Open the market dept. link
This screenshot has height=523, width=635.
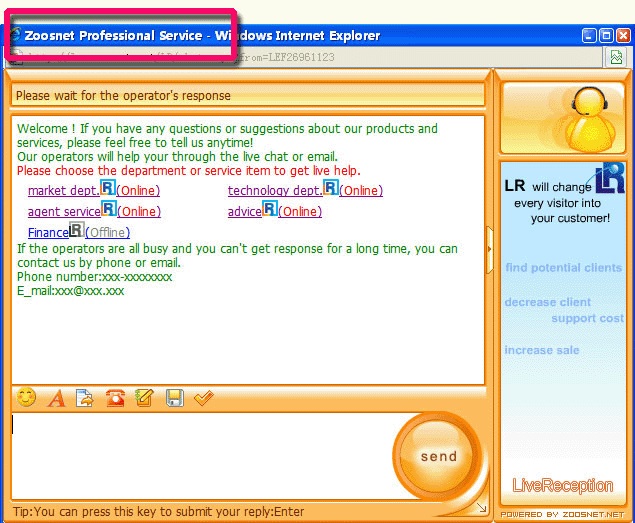(64, 190)
